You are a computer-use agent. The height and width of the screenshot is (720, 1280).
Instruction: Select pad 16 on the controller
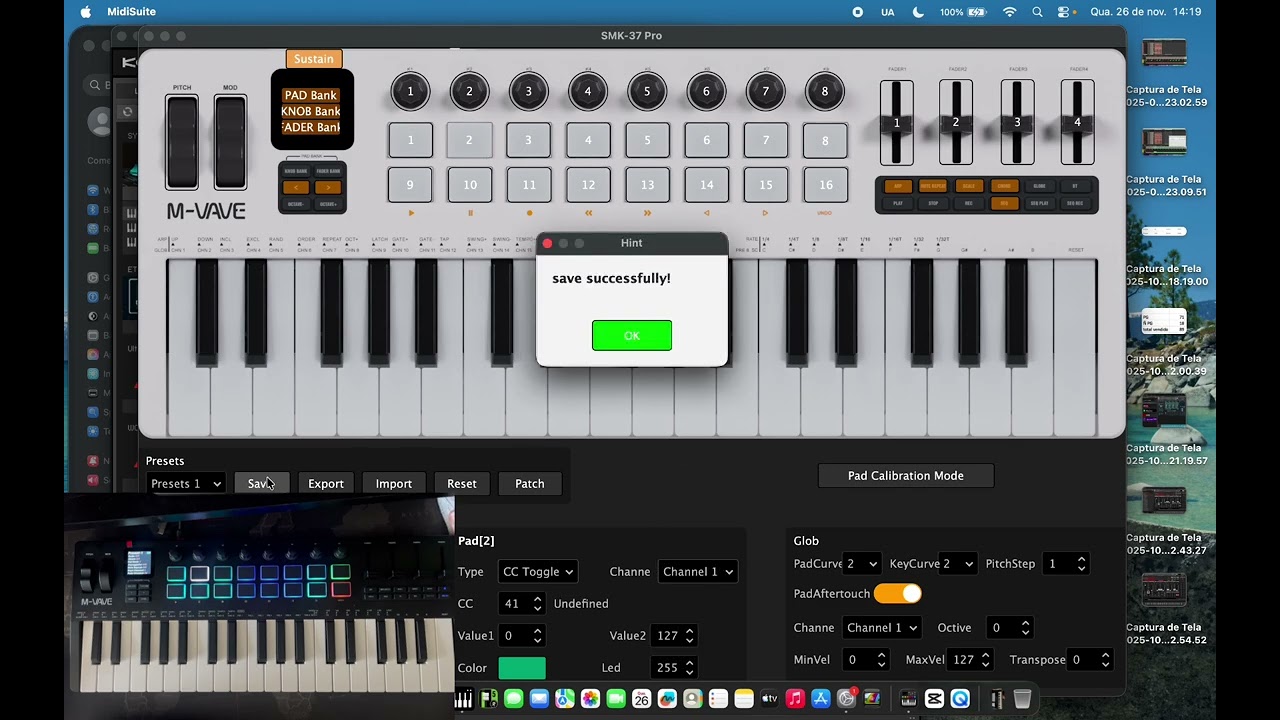[825, 185]
